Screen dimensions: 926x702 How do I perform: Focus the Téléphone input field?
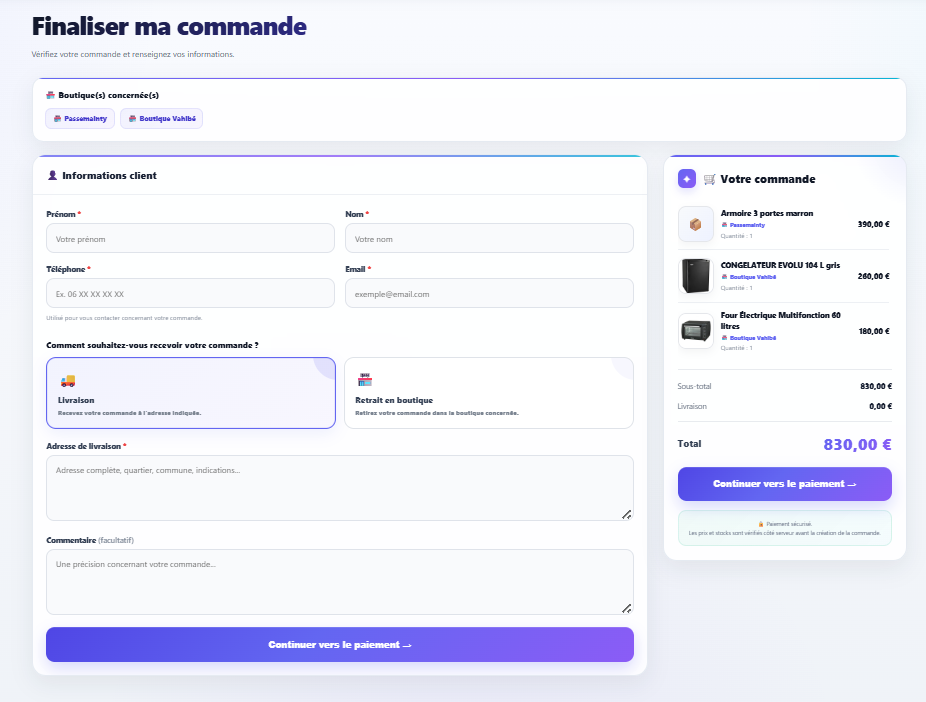[191, 293]
